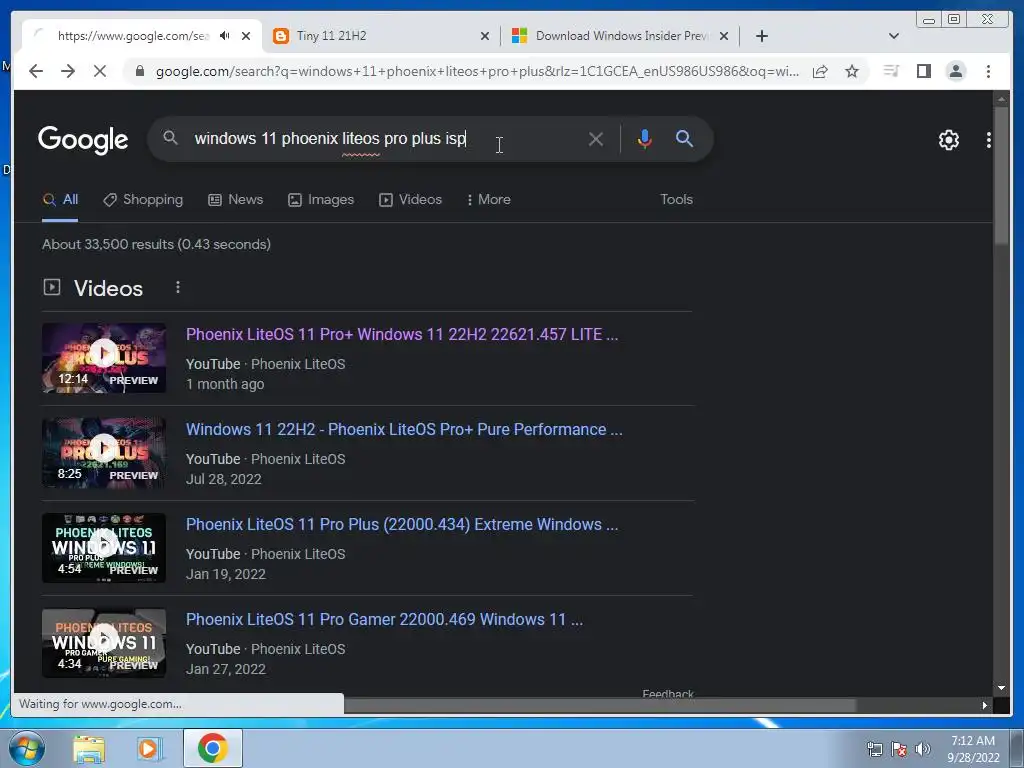Play the 4:54 video thumbnail preview
This screenshot has height=768, width=1024.
click(x=104, y=548)
